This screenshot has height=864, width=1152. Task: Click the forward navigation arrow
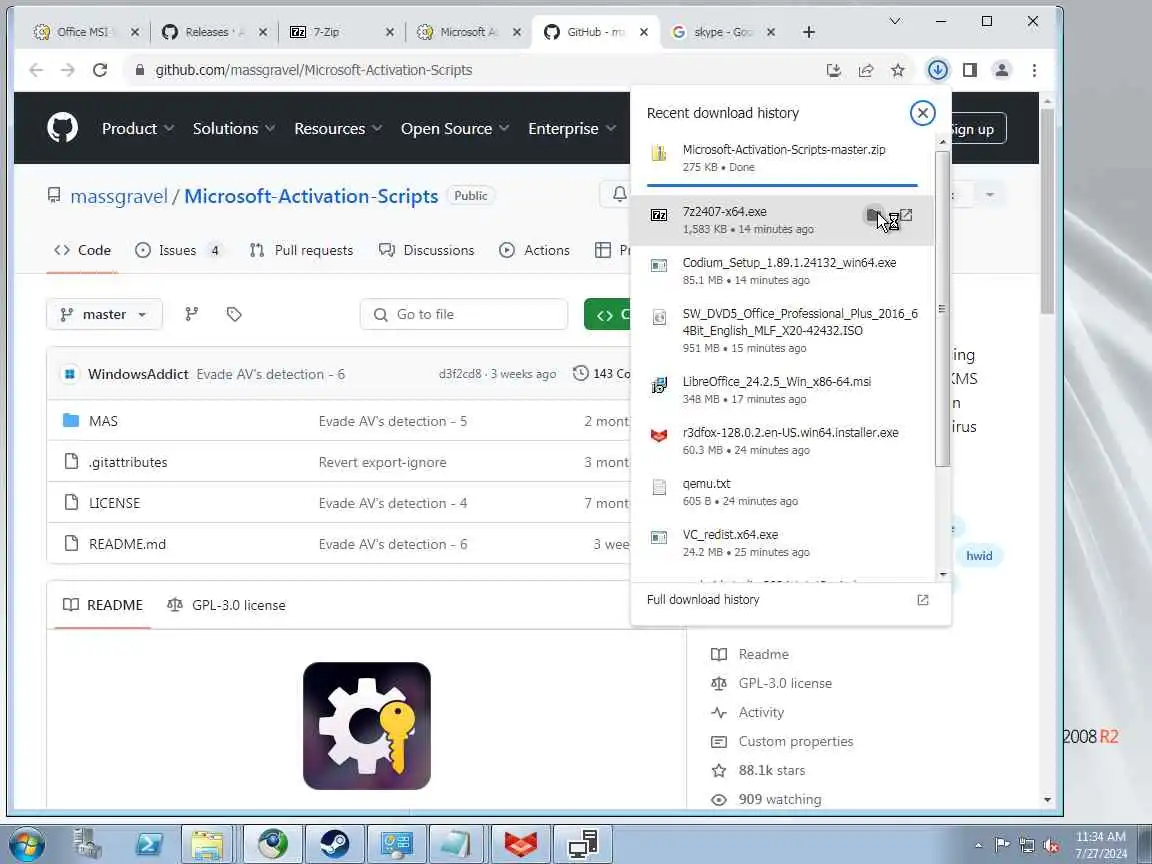[x=68, y=70]
